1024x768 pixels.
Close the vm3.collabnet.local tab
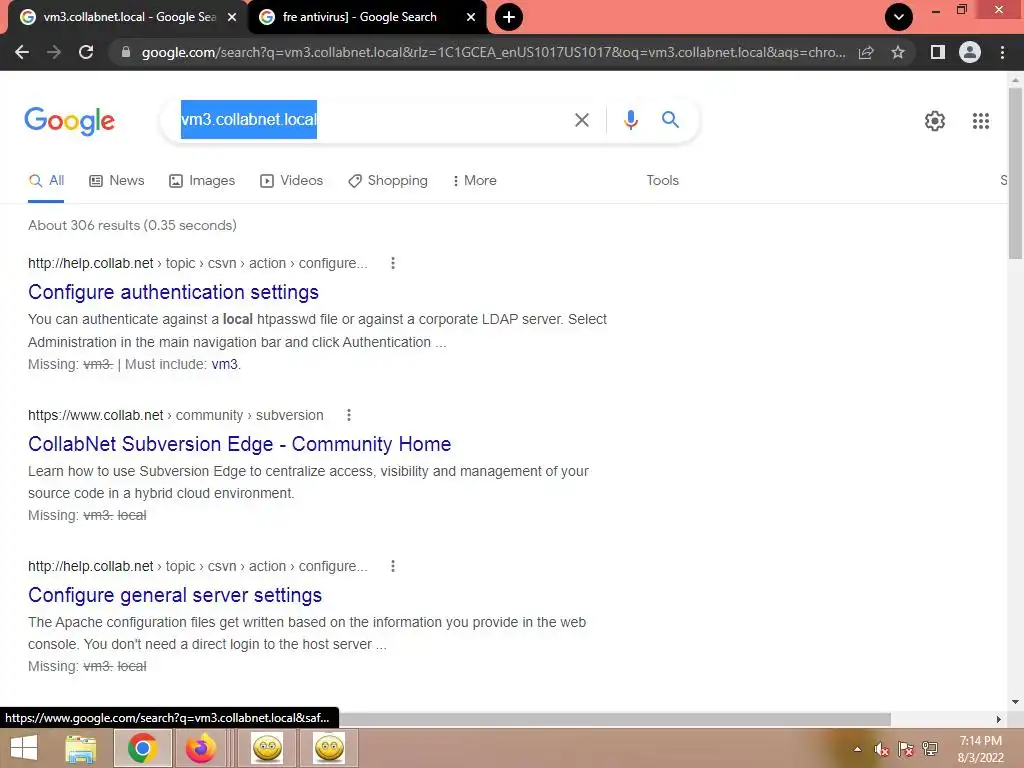click(232, 17)
